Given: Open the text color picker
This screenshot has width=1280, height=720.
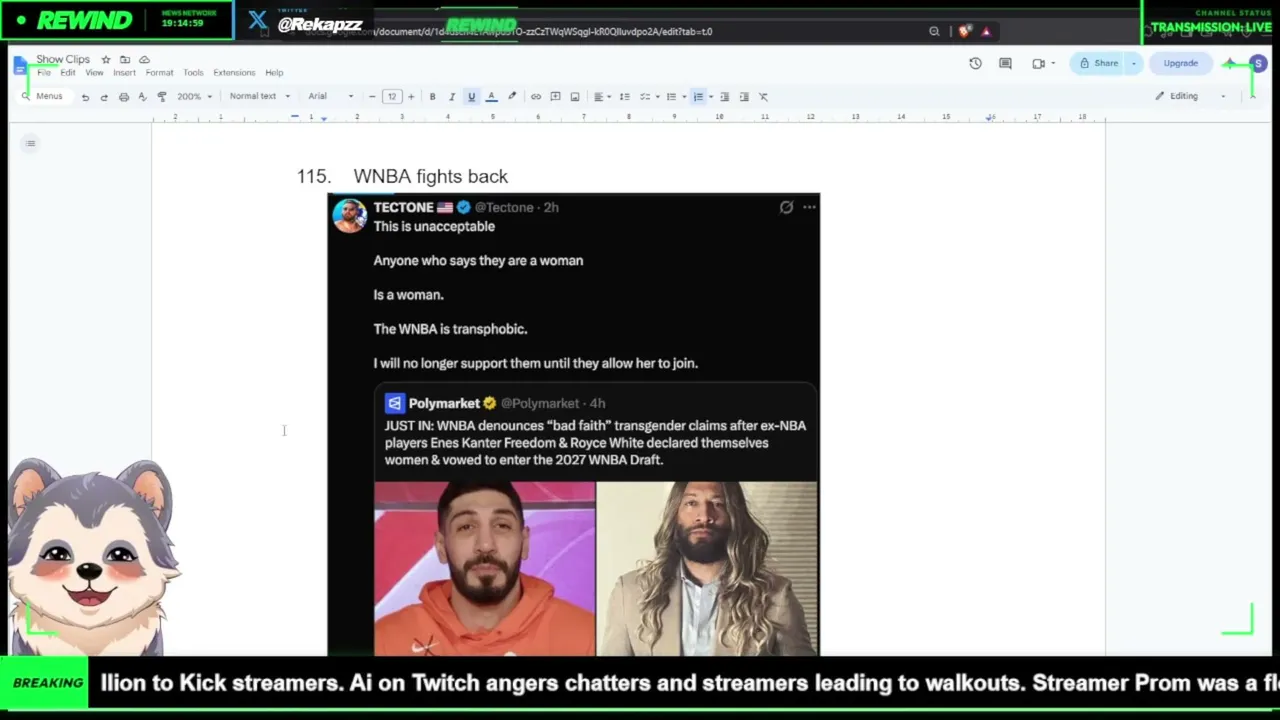Looking at the screenshot, I should pyautogui.click(x=491, y=97).
